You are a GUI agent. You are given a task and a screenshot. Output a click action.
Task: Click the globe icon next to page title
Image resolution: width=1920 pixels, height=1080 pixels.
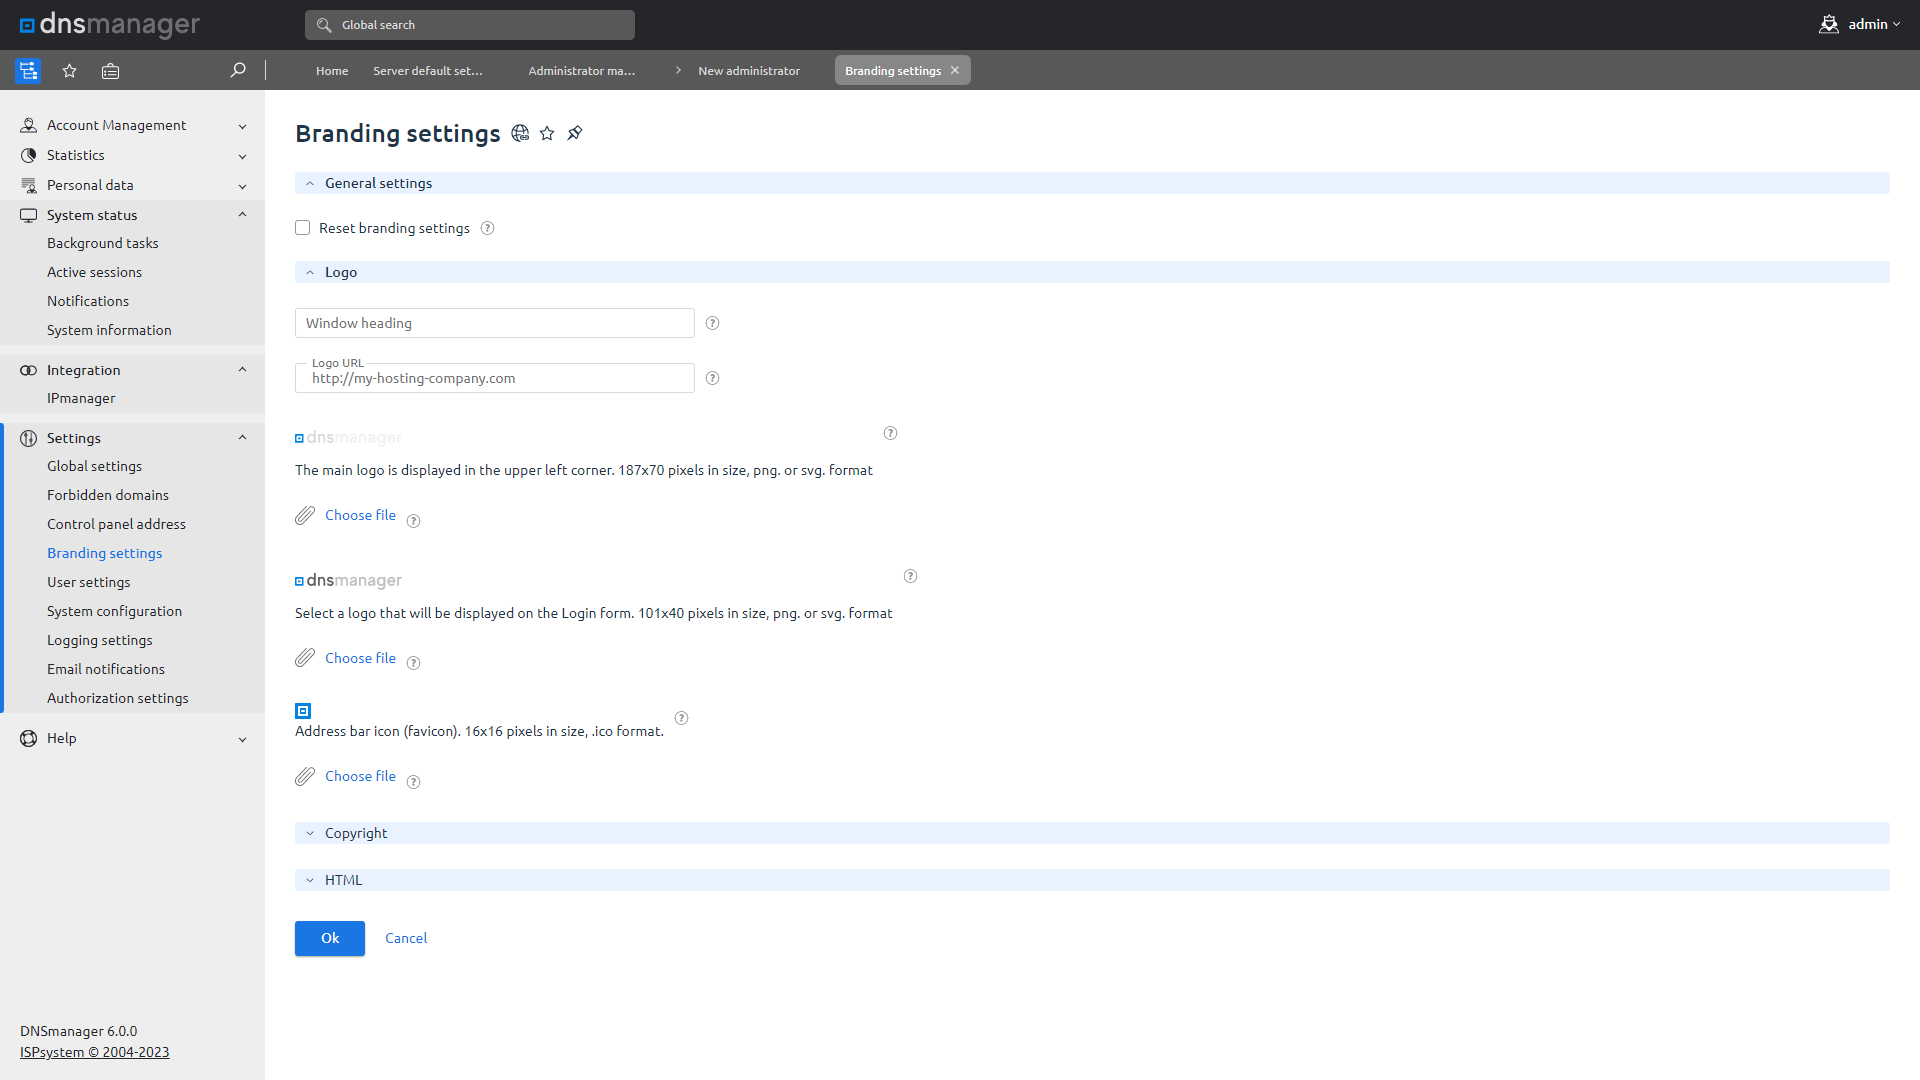pos(520,133)
